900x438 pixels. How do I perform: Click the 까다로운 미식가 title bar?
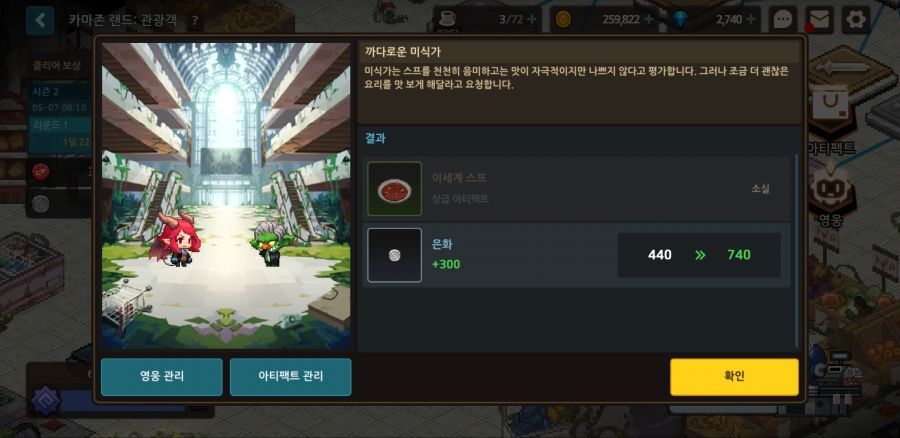[x=580, y=52]
